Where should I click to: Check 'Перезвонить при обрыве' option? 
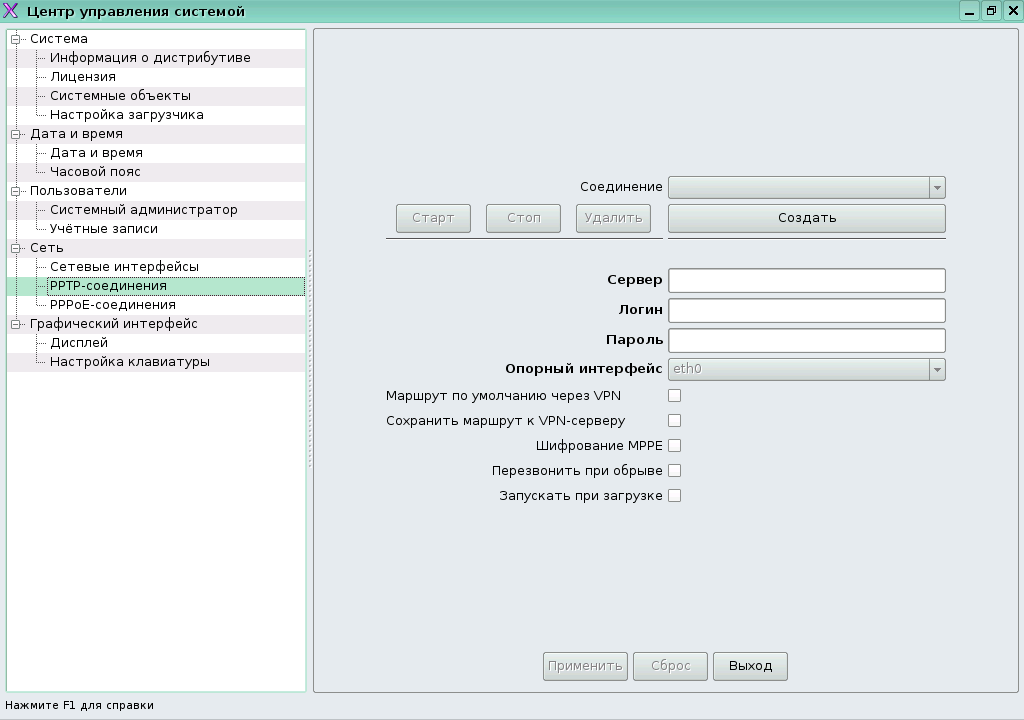(x=674, y=471)
